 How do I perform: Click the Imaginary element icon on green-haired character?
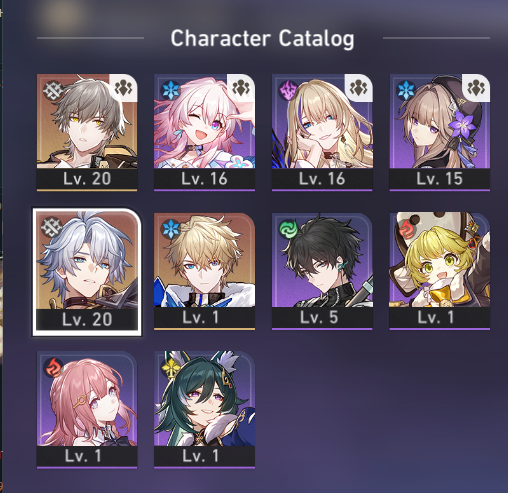click(171, 367)
